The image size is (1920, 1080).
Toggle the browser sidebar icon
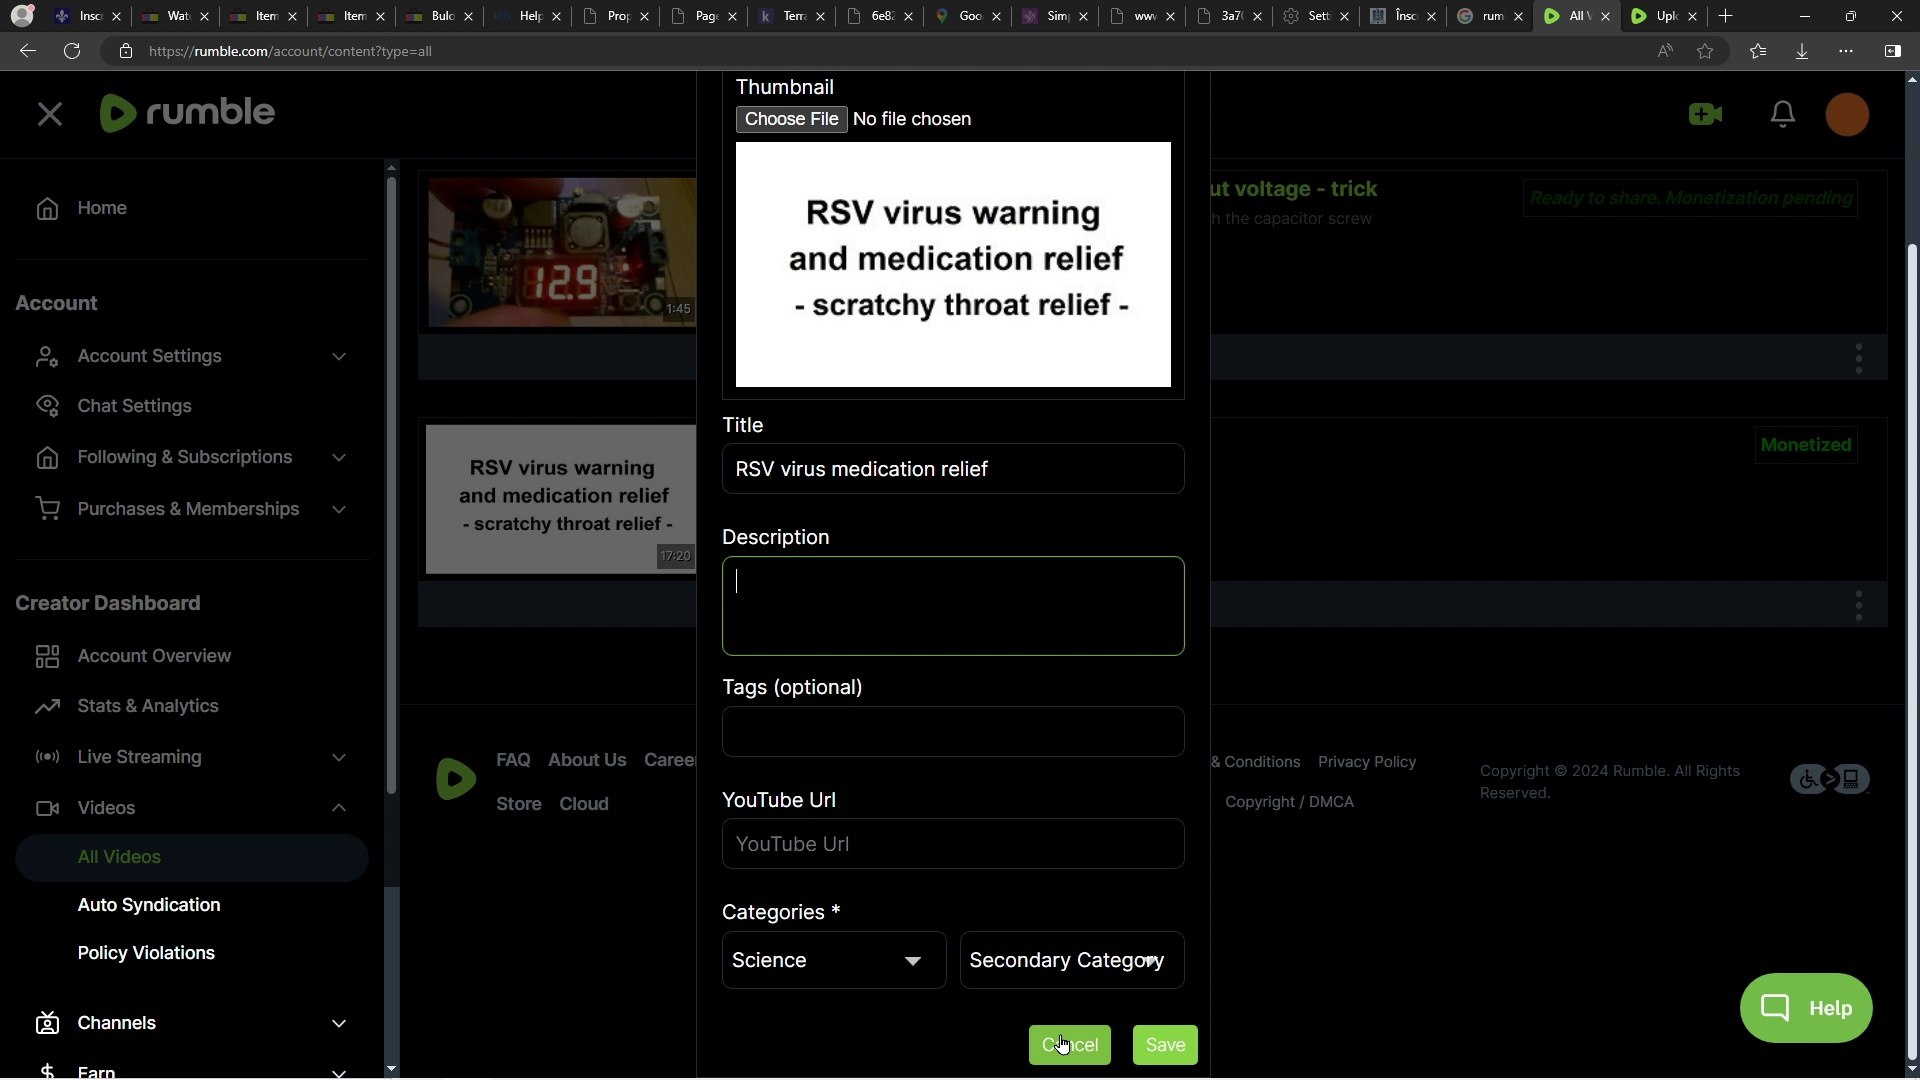click(1892, 51)
